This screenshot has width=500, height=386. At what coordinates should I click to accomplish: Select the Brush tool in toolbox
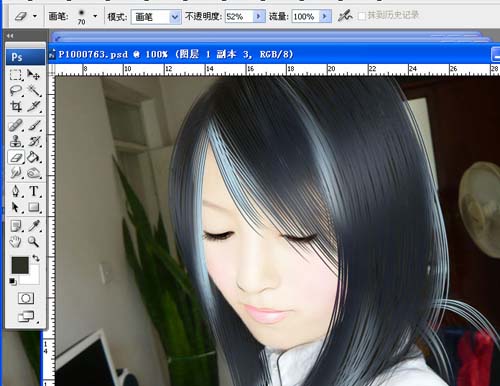pos(34,126)
